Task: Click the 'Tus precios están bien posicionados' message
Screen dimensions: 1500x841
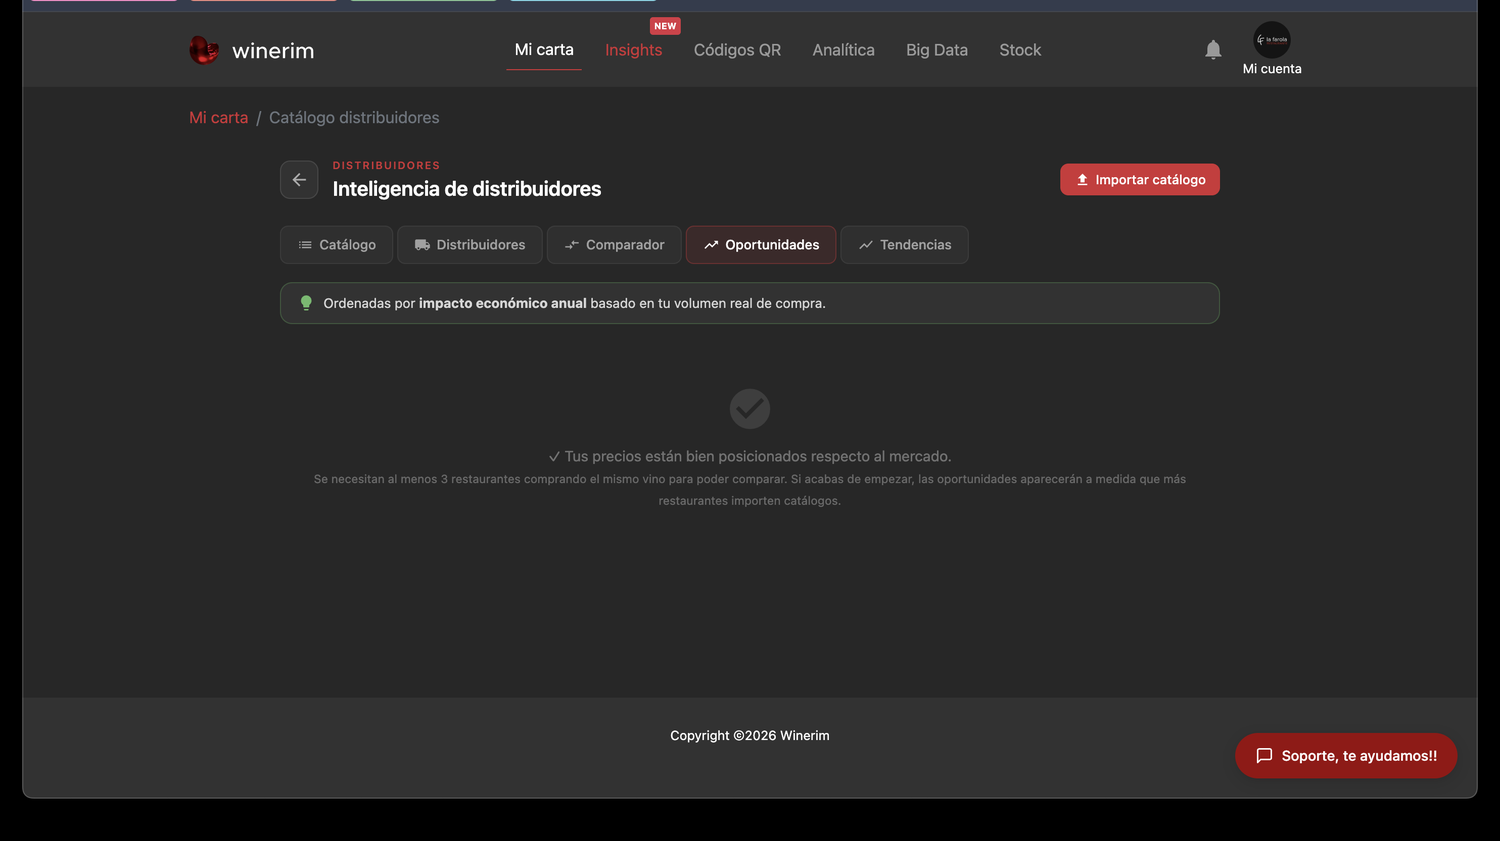Action: [750, 457]
